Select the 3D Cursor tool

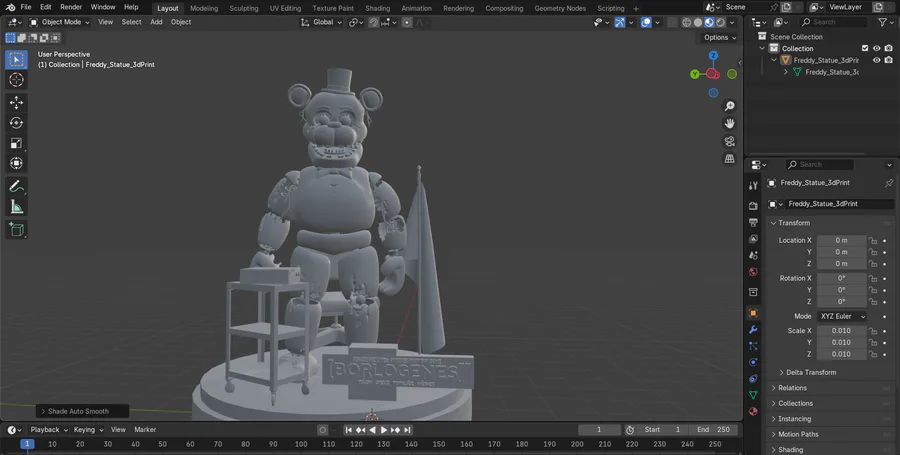click(16, 80)
